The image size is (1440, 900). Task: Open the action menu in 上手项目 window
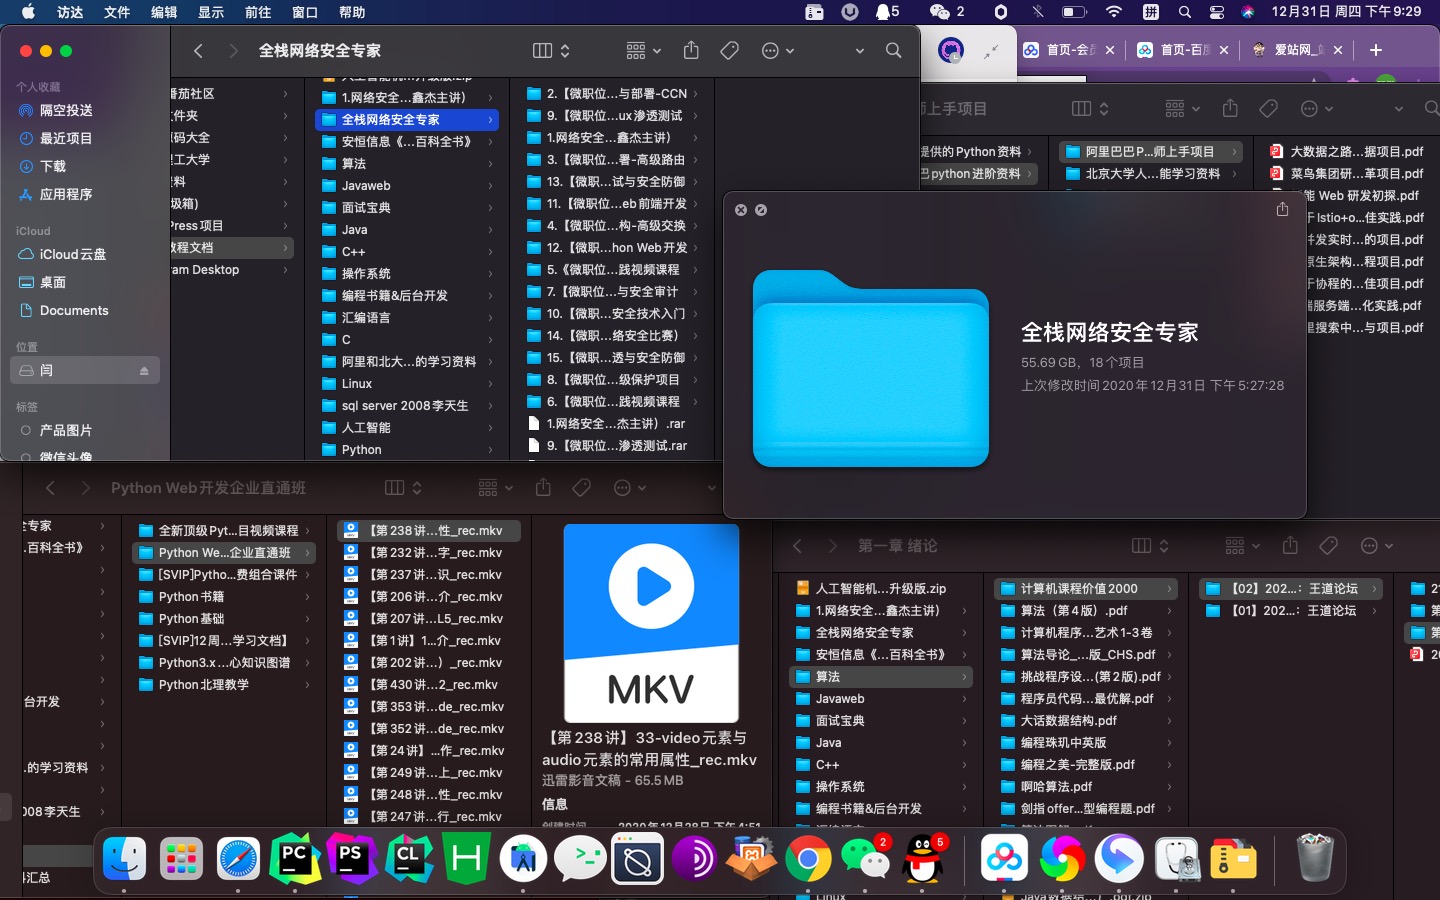[1316, 108]
